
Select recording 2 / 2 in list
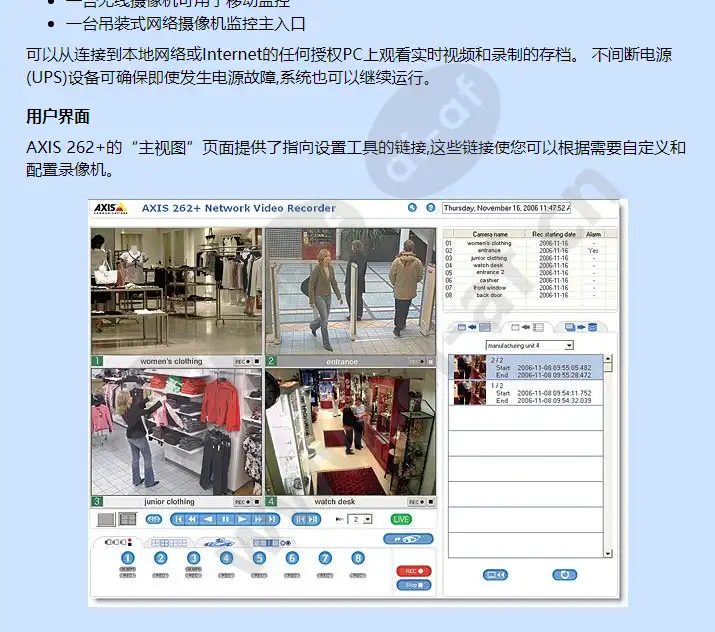[x=526, y=367]
